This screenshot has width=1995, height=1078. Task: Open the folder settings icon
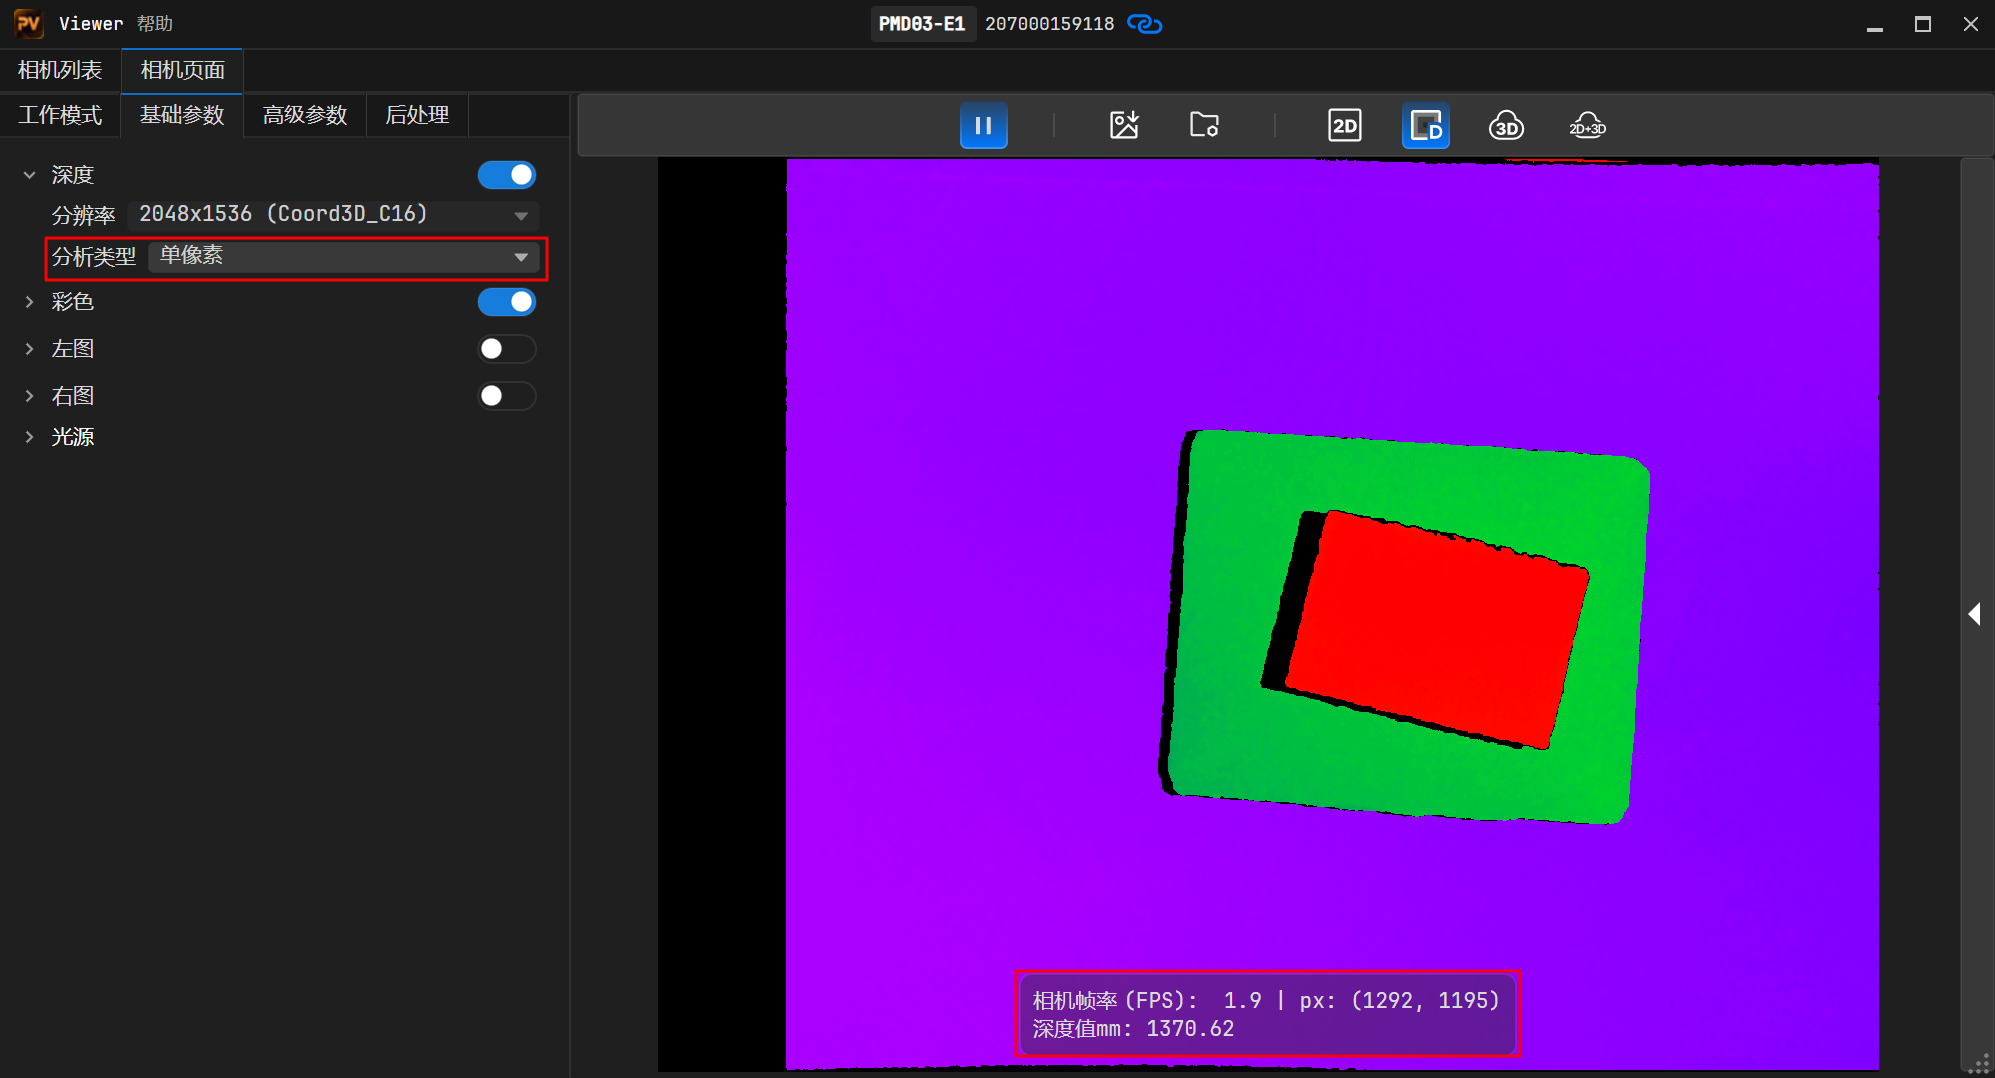coord(1204,126)
